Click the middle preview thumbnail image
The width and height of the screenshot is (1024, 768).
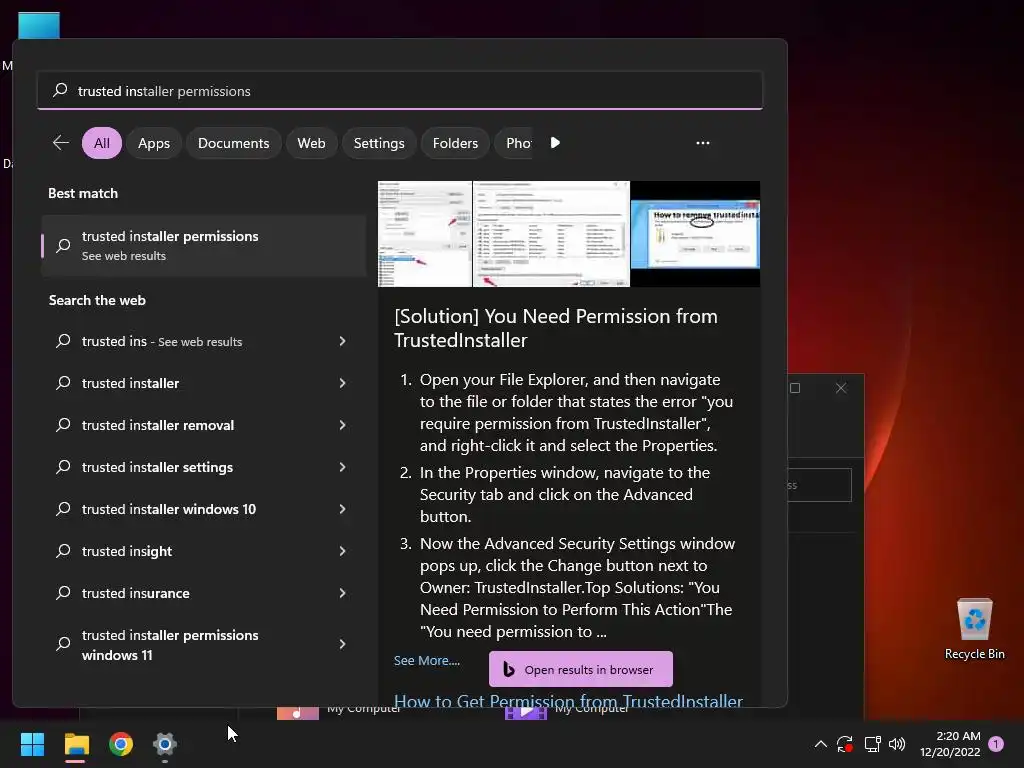[x=551, y=234]
